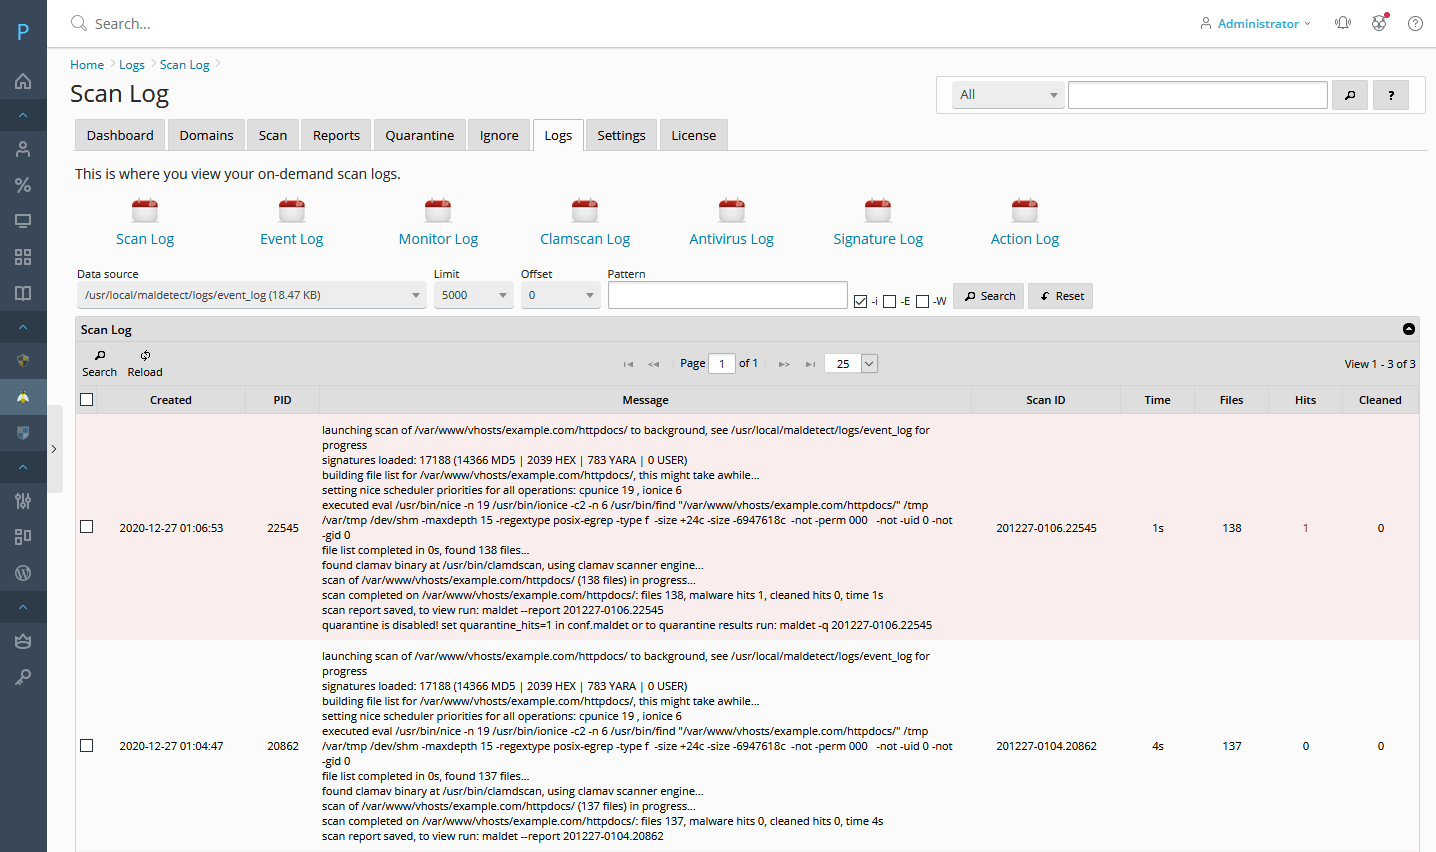
Task: Select the row with PID 20862
Action: coord(87,745)
